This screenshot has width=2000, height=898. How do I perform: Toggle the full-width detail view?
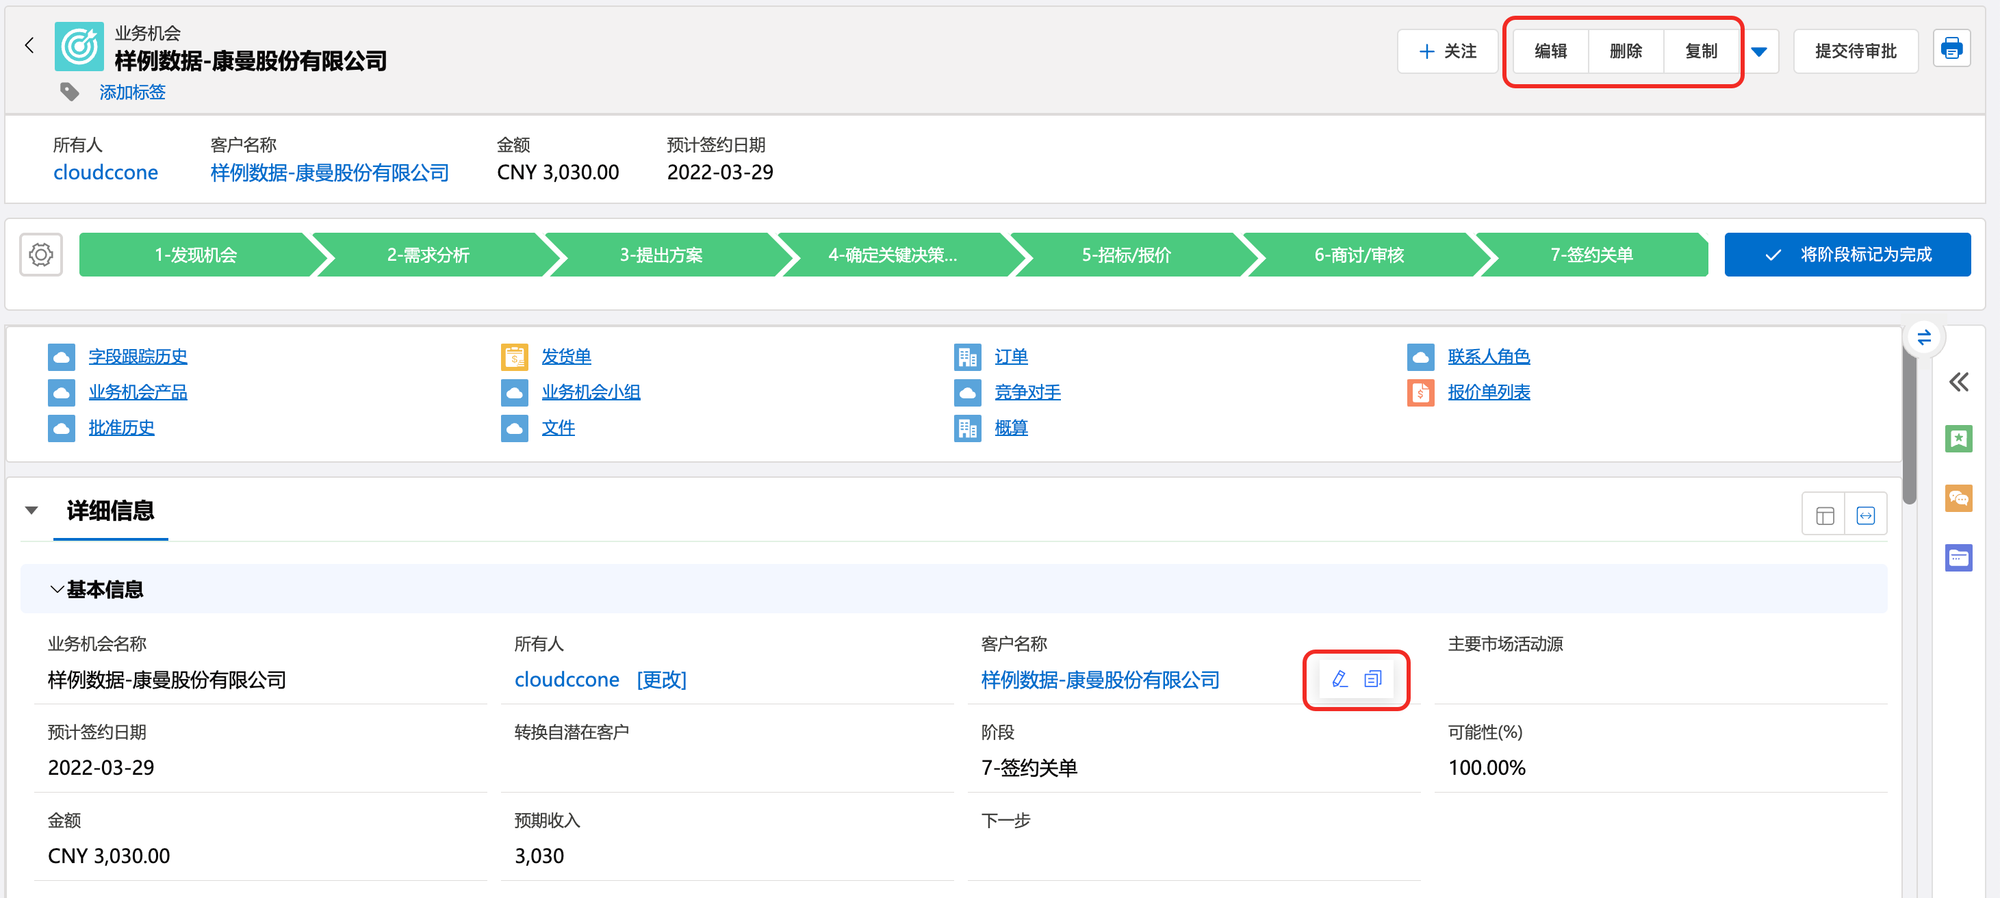tap(1866, 515)
